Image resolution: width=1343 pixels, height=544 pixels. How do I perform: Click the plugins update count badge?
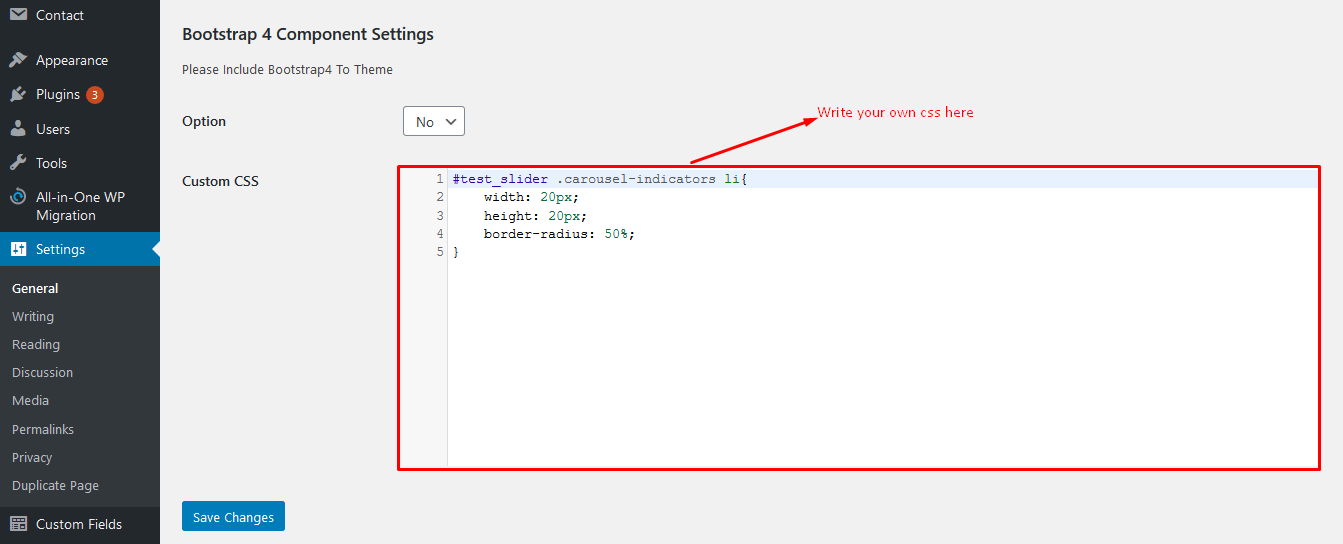(x=94, y=95)
